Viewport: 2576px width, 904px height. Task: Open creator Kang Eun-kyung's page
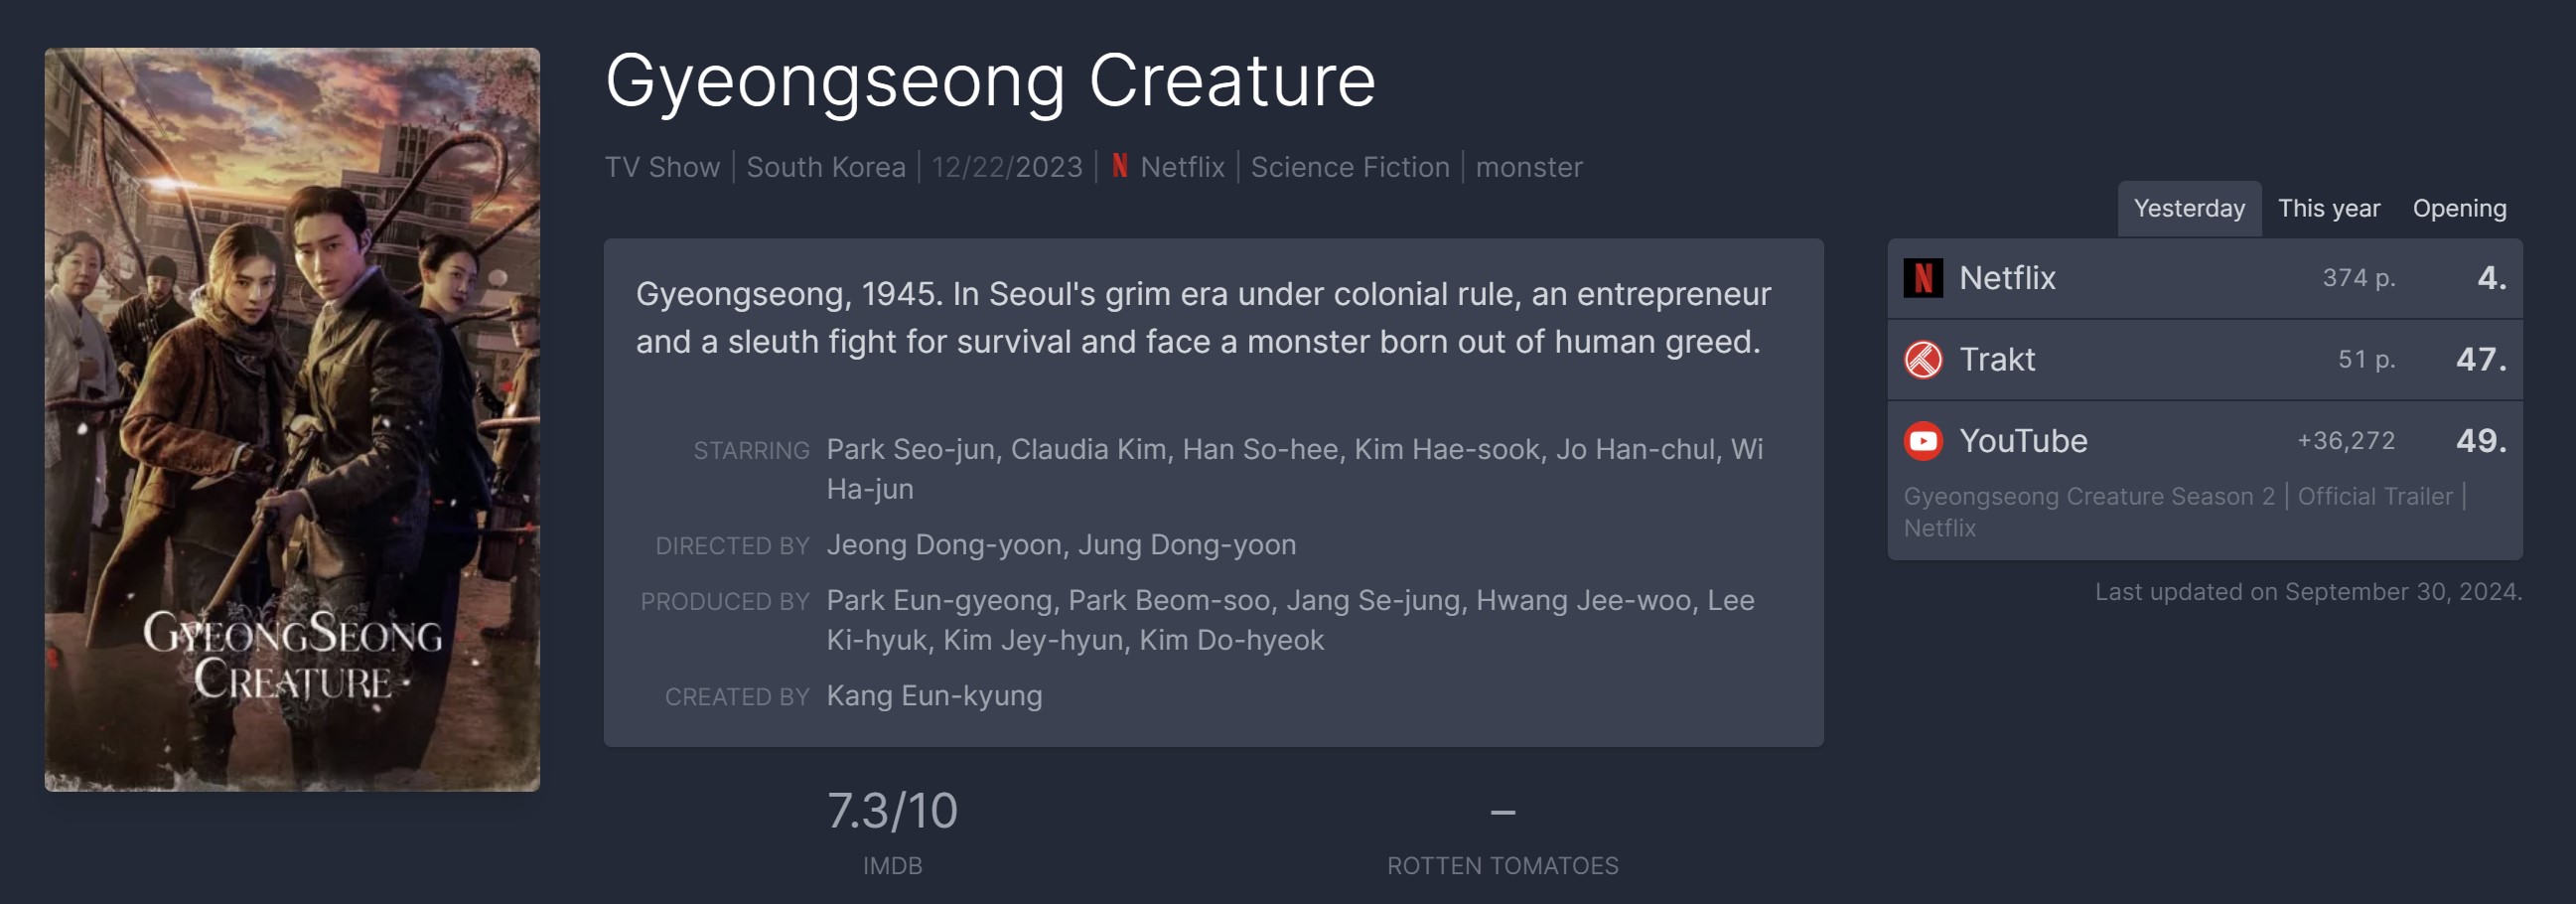[934, 696]
